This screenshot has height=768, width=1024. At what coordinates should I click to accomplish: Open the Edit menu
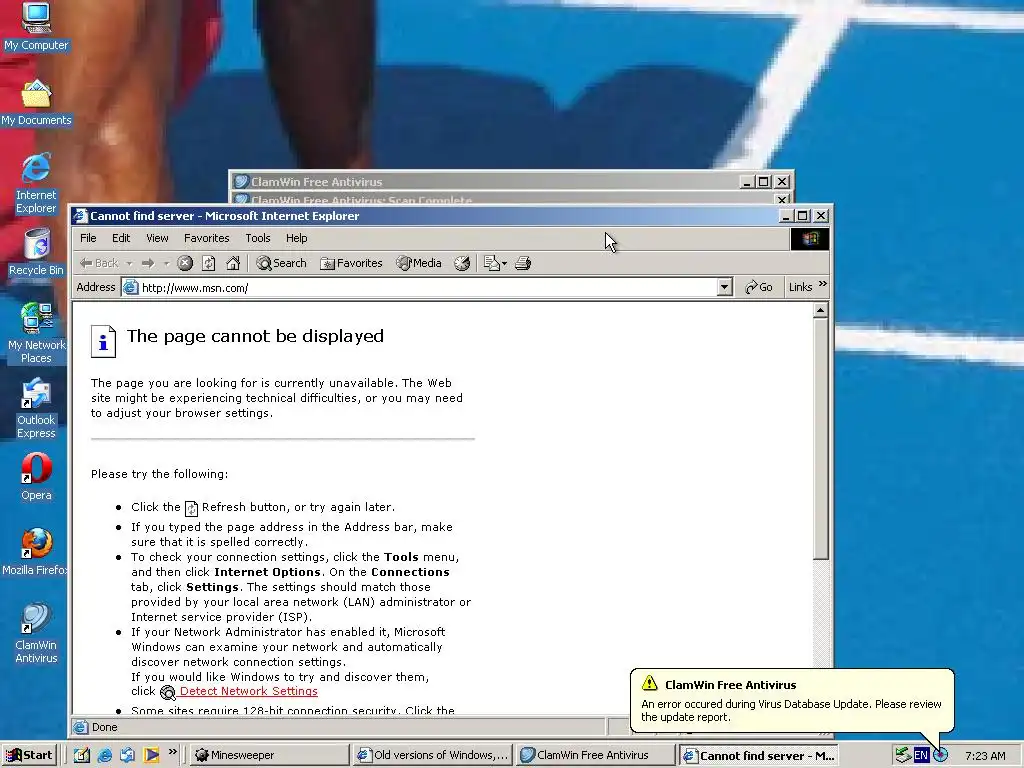[121, 238]
